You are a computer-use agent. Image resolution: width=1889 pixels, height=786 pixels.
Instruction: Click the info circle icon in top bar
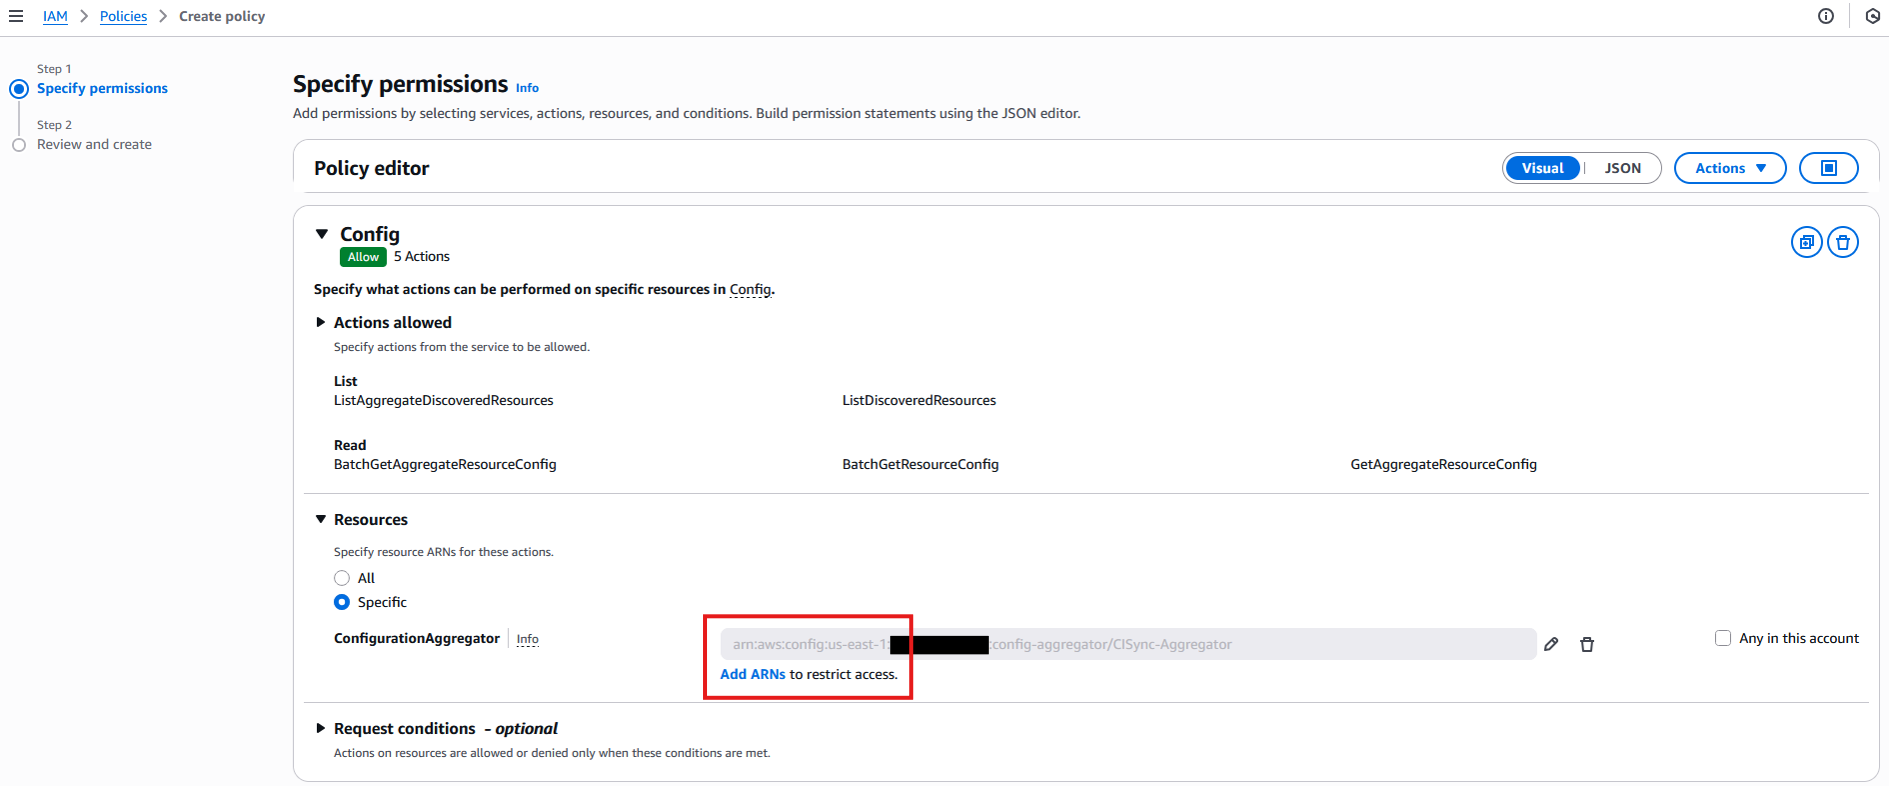point(1826,16)
